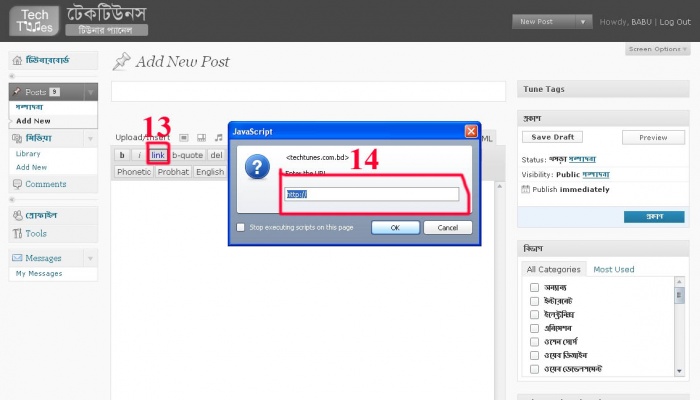Viewport: 700px width, 400px height.
Task: Click OK in the JavaScript dialog
Action: (395, 228)
